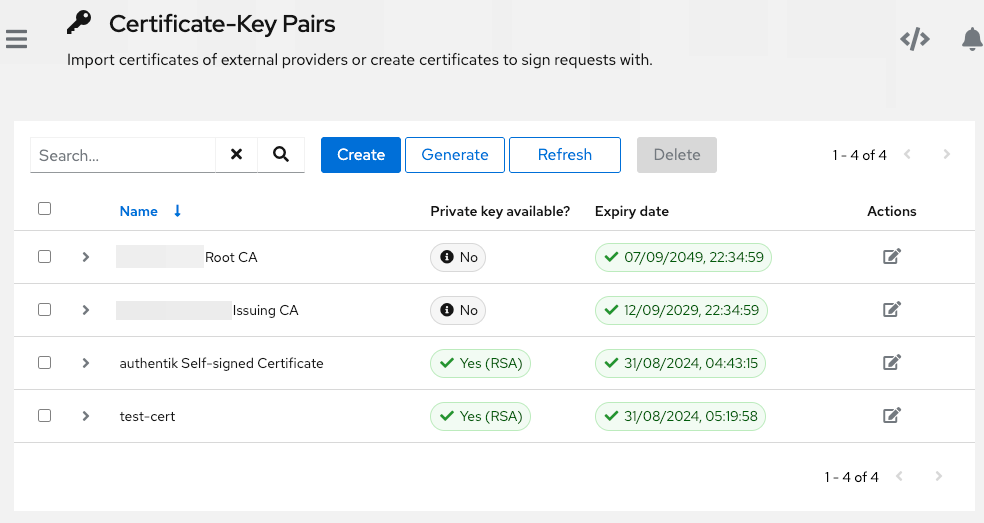Expand the Root CA row details
Viewport: 984px width, 523px height.
pyautogui.click(x=86, y=257)
